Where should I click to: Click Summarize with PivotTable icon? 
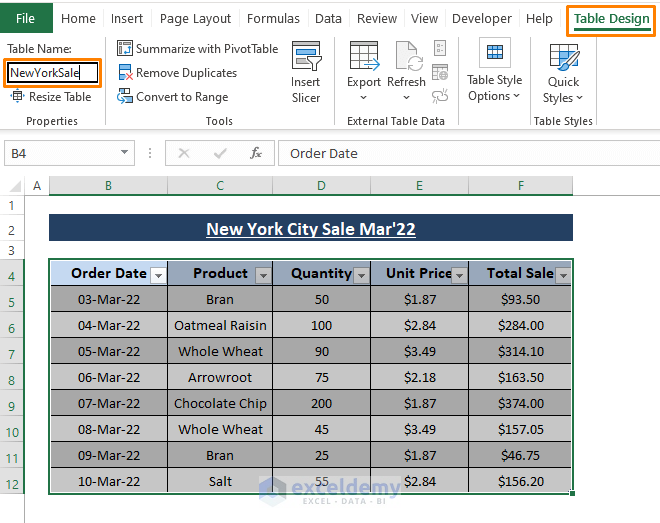(125, 48)
